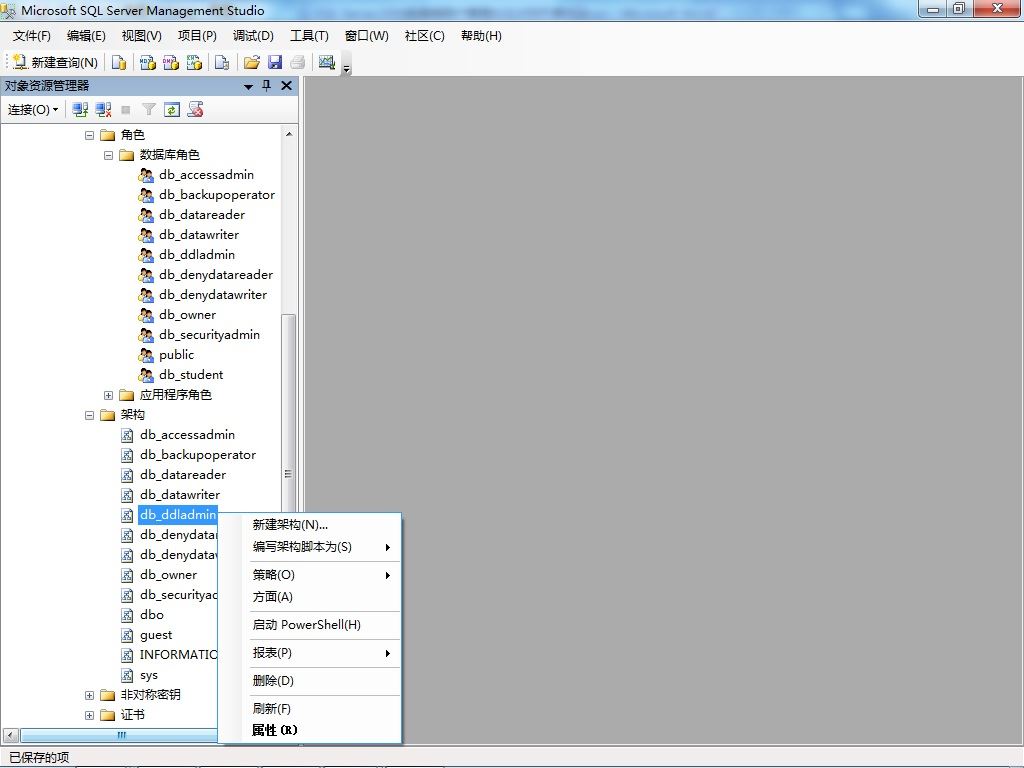Screen dimensions: 1024x768
Task: Click the disconnect server icon
Action: pyautogui.click(x=103, y=110)
